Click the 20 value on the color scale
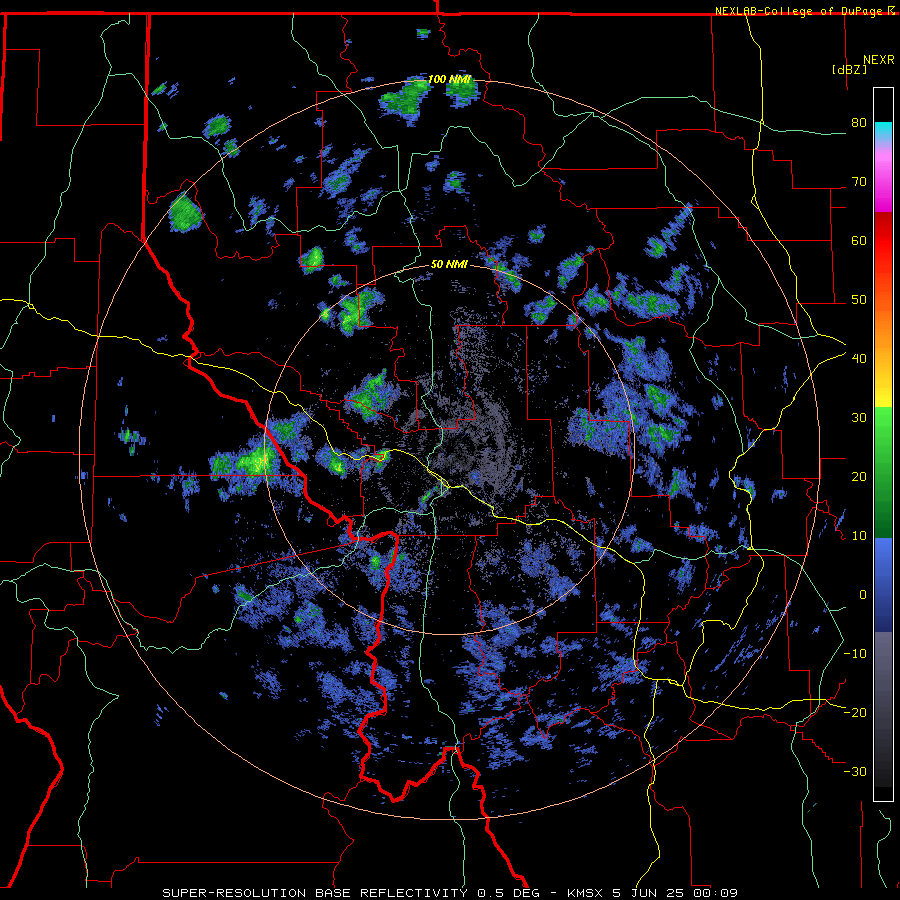The image size is (900, 900). pyautogui.click(x=859, y=477)
